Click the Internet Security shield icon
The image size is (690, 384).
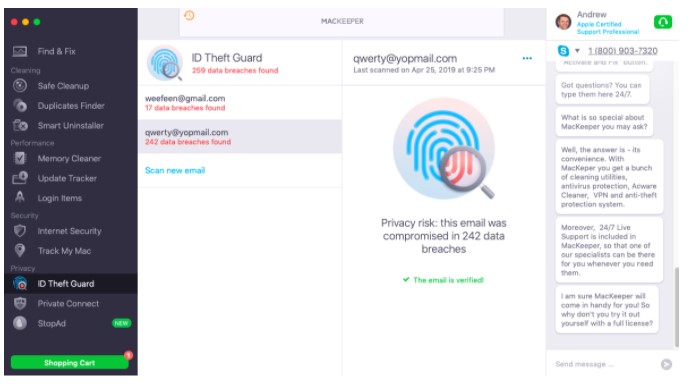coord(20,230)
